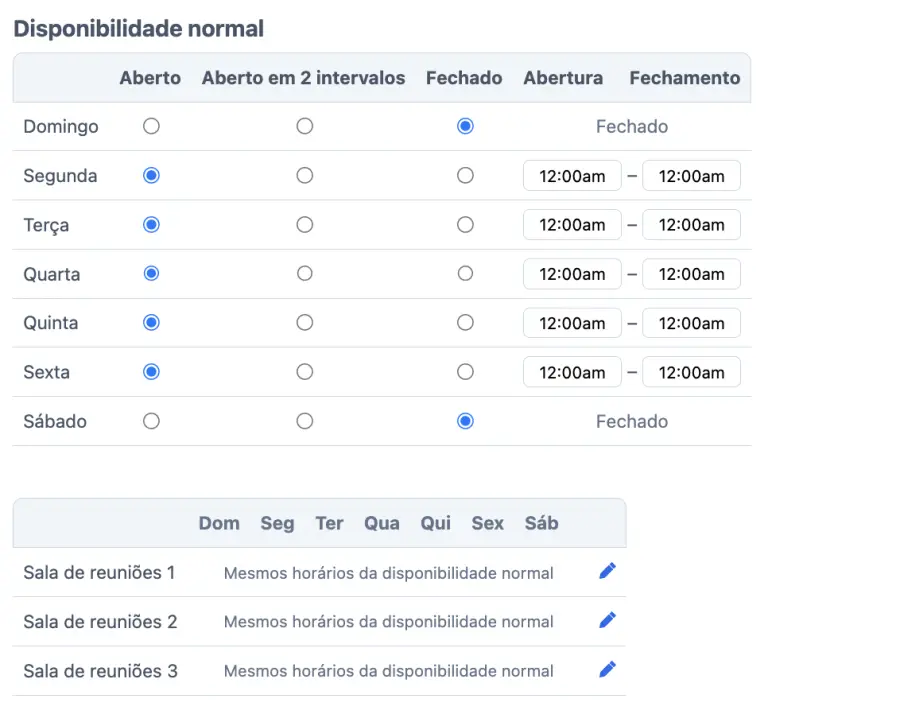The width and height of the screenshot is (900, 714).
Task: Edit Sala de reuniões 3 schedule
Action: [607, 670]
